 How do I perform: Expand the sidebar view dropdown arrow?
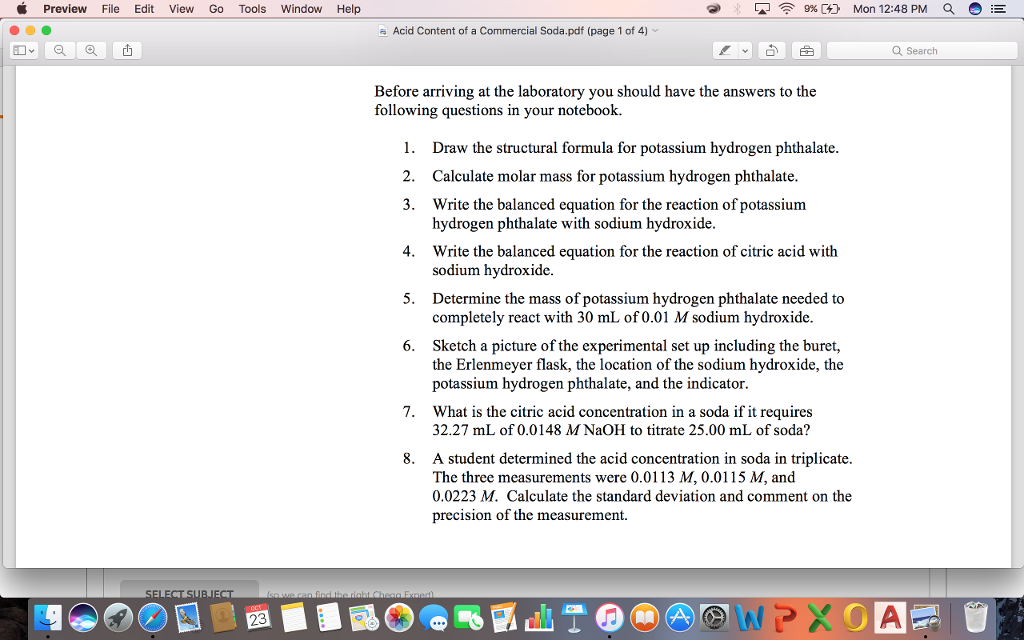coord(33,50)
